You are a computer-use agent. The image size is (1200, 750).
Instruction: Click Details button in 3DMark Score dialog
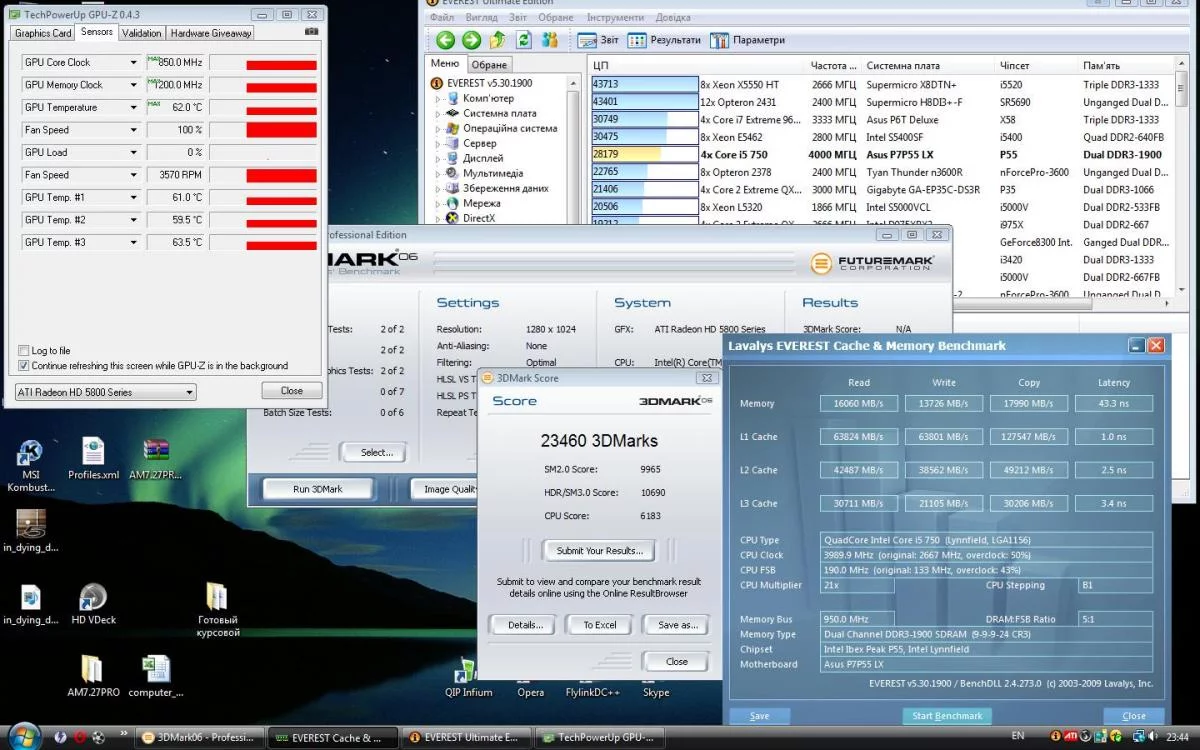pos(524,625)
